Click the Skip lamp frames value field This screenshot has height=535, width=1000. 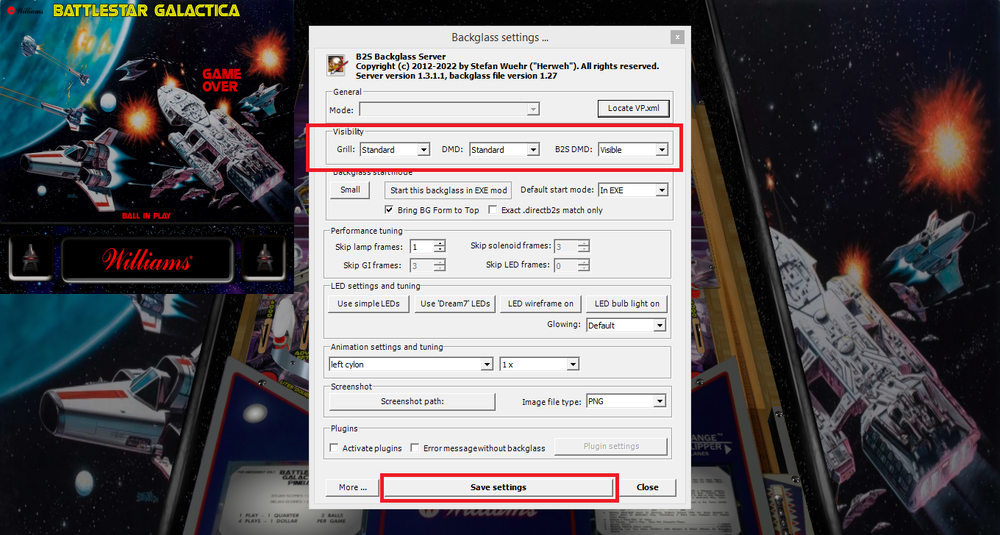pyautogui.click(x=422, y=247)
